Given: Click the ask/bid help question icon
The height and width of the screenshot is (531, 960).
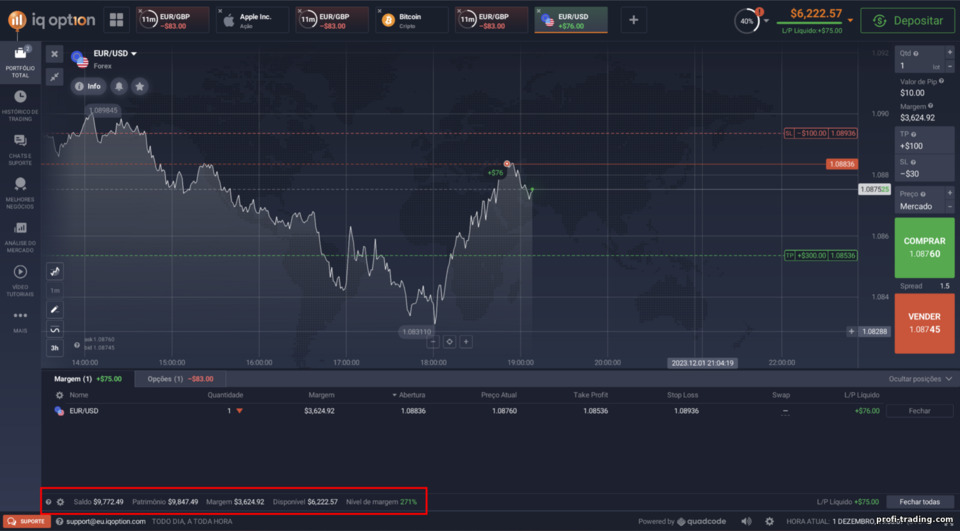Looking at the screenshot, I should click(x=77, y=345).
